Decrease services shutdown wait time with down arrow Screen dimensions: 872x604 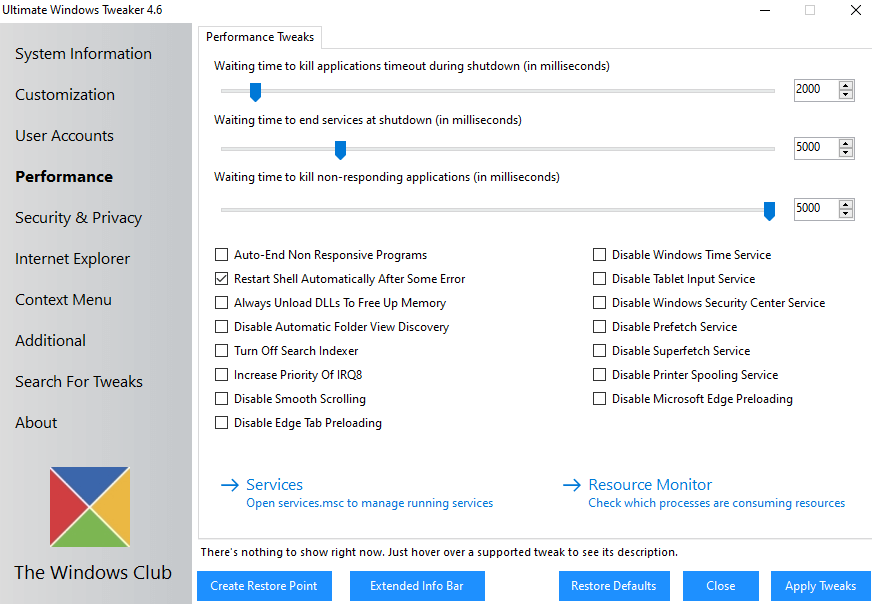846,153
